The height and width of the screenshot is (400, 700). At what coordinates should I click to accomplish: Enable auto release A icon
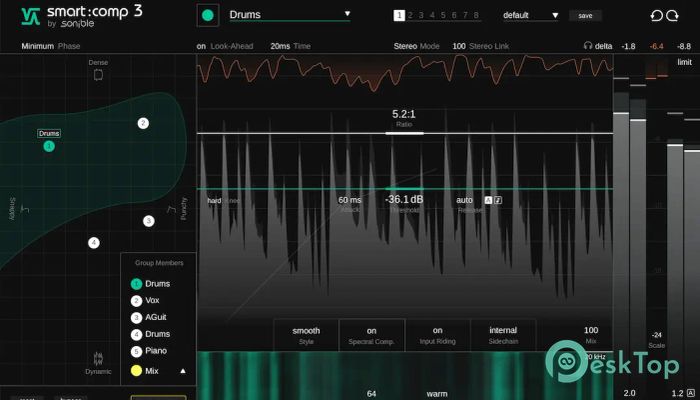pos(488,200)
